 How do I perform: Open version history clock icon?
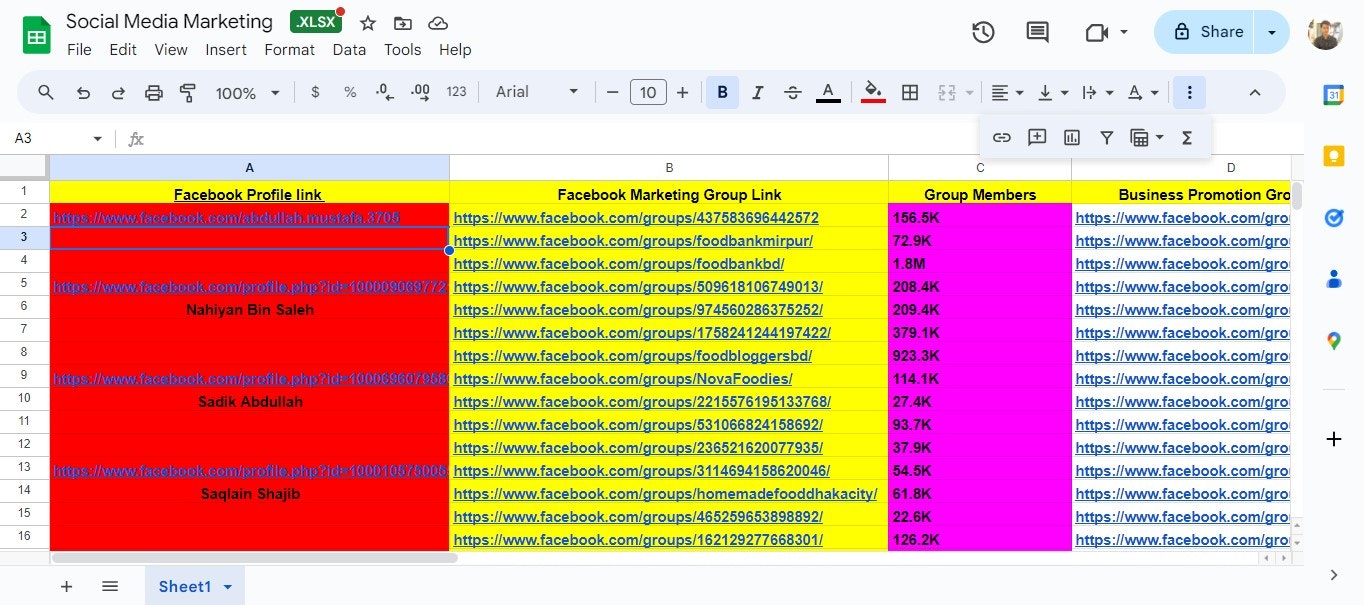(983, 32)
